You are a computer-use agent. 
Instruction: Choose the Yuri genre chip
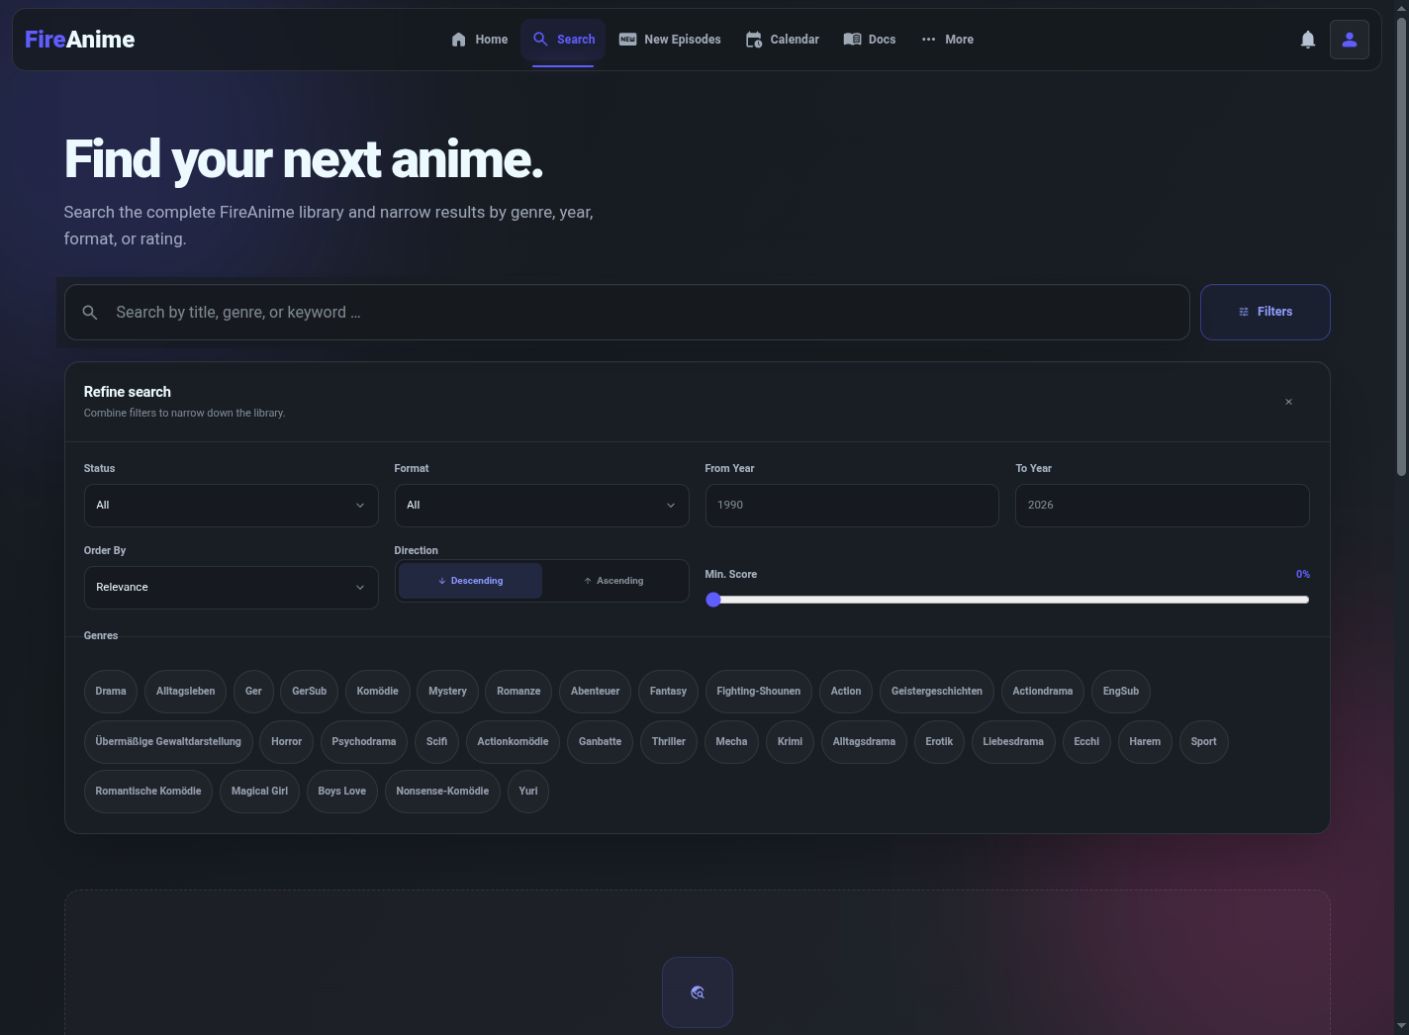528,791
